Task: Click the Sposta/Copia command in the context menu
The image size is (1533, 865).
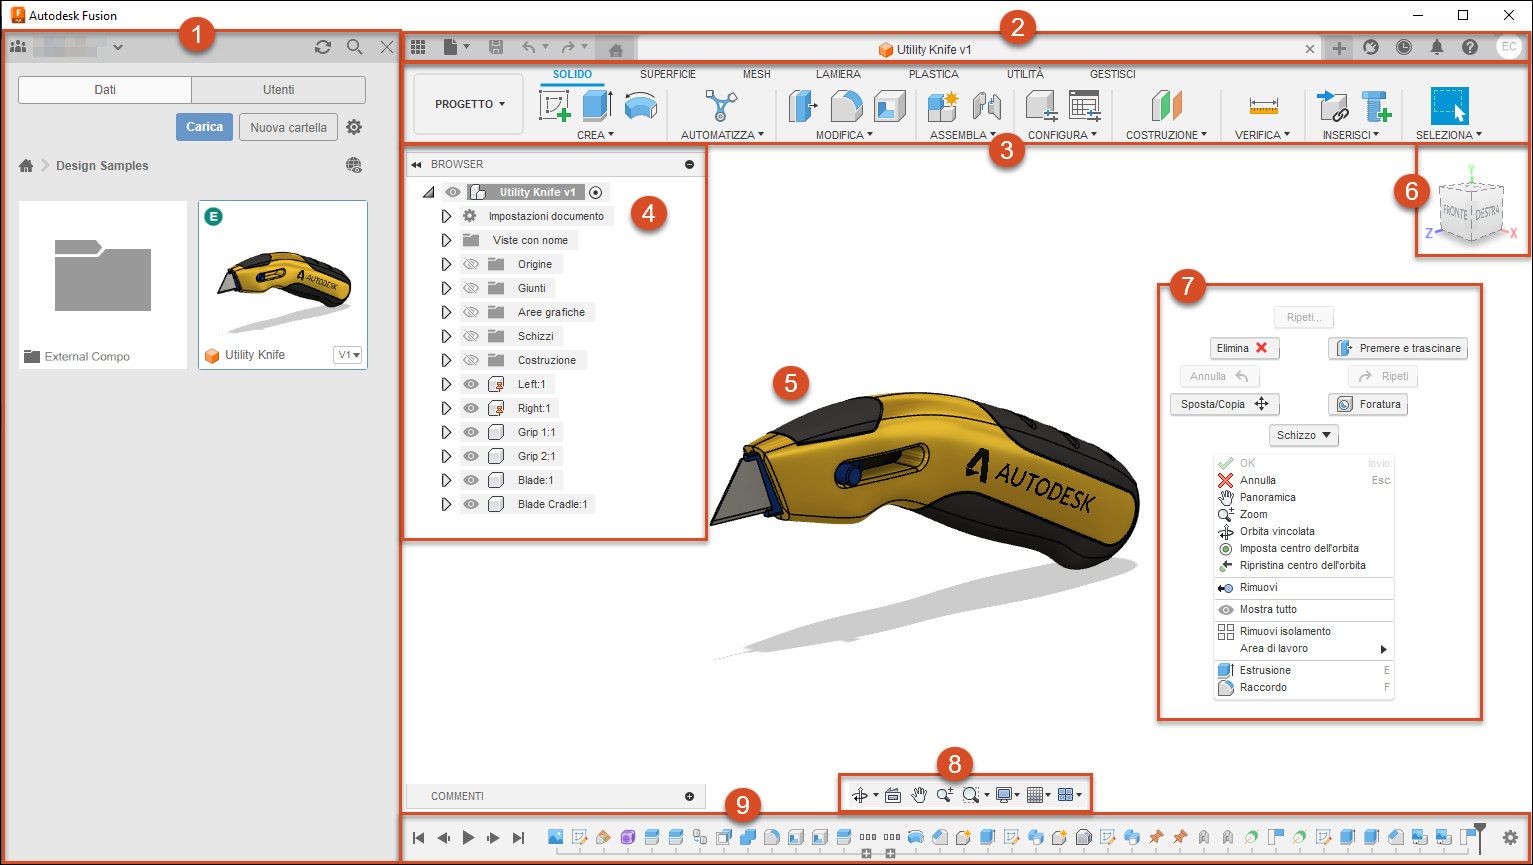Action: [x=1224, y=404]
